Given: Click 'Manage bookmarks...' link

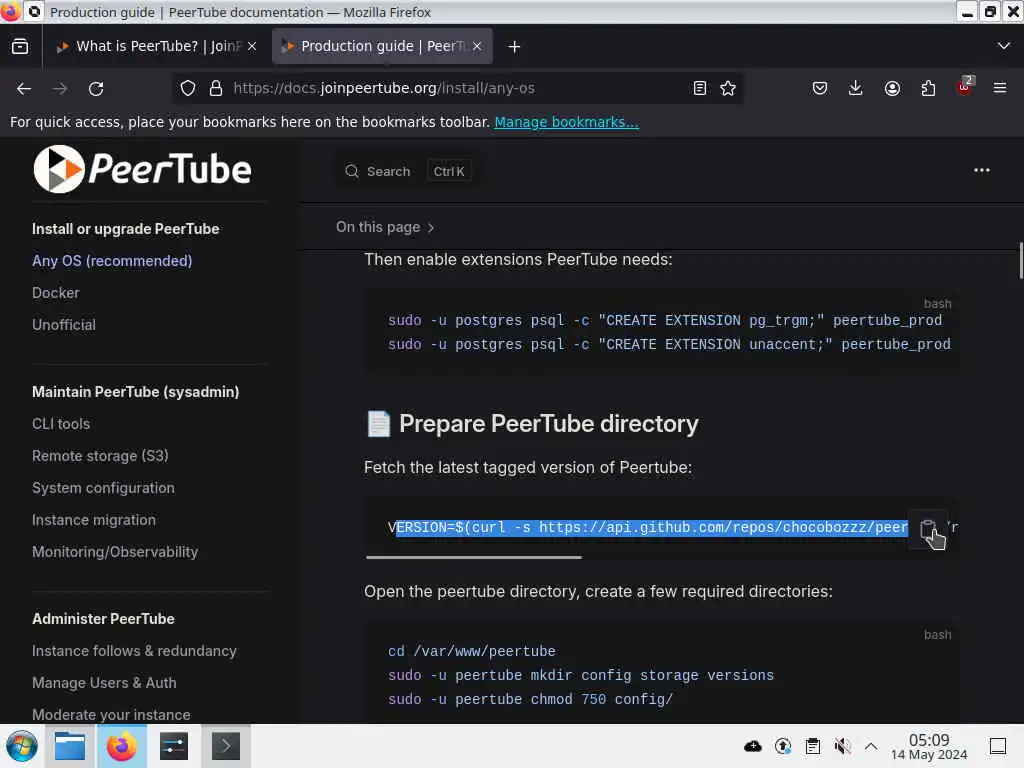Looking at the screenshot, I should pos(566,122).
